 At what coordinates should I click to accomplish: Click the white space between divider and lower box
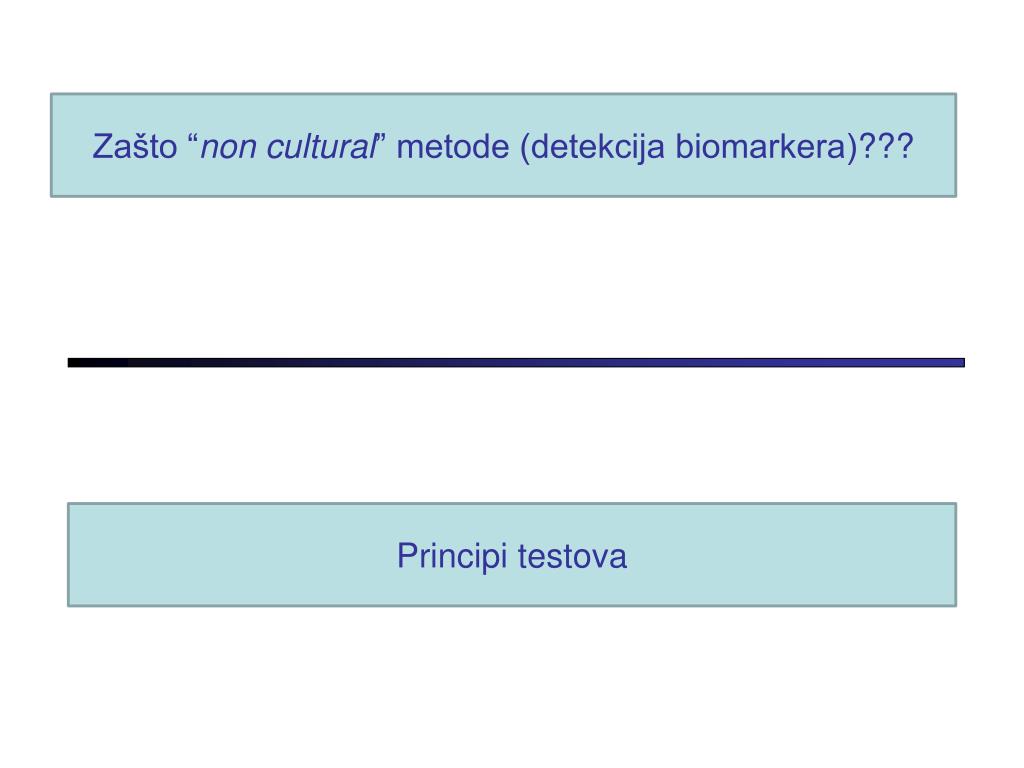point(512,434)
